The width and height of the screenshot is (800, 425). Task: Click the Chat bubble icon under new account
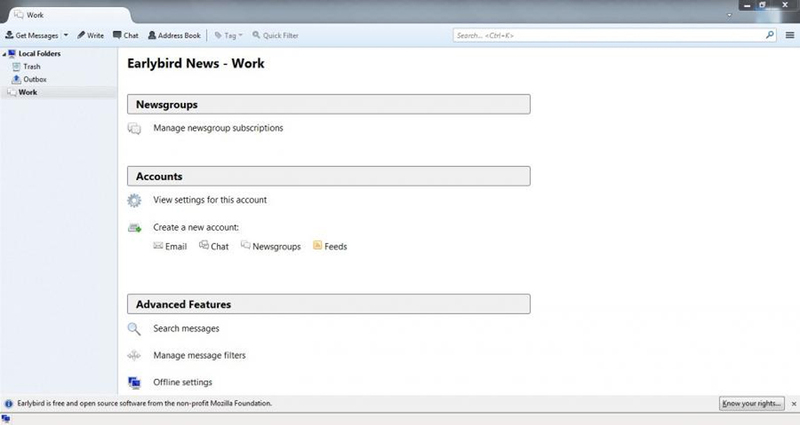pos(204,245)
